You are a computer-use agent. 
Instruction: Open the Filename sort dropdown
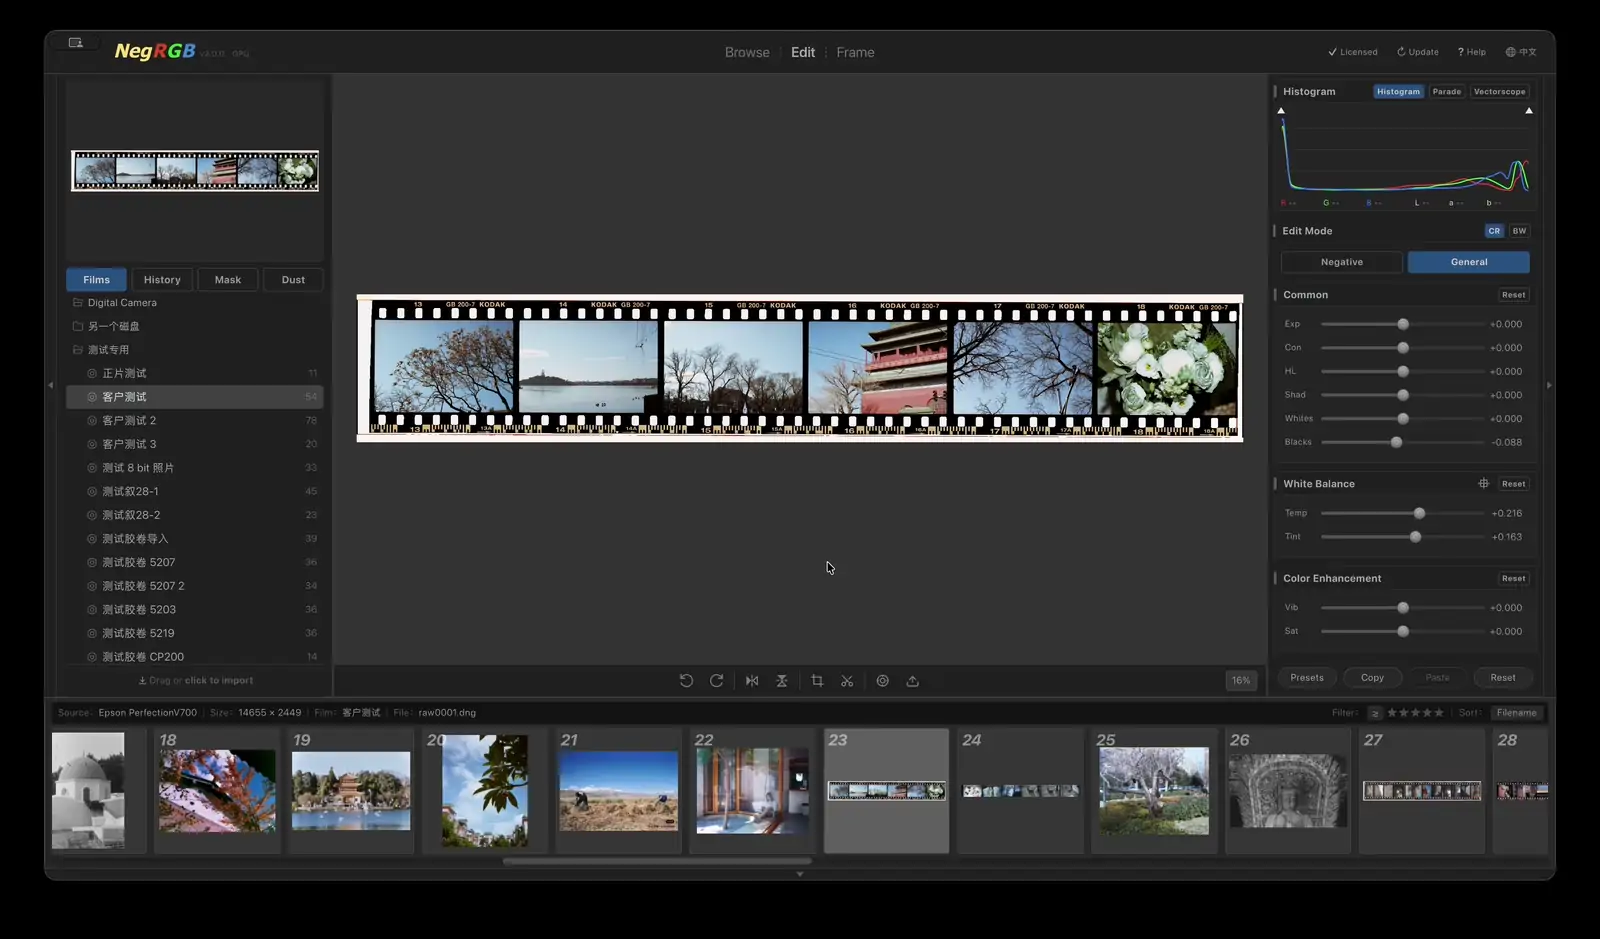click(1516, 713)
